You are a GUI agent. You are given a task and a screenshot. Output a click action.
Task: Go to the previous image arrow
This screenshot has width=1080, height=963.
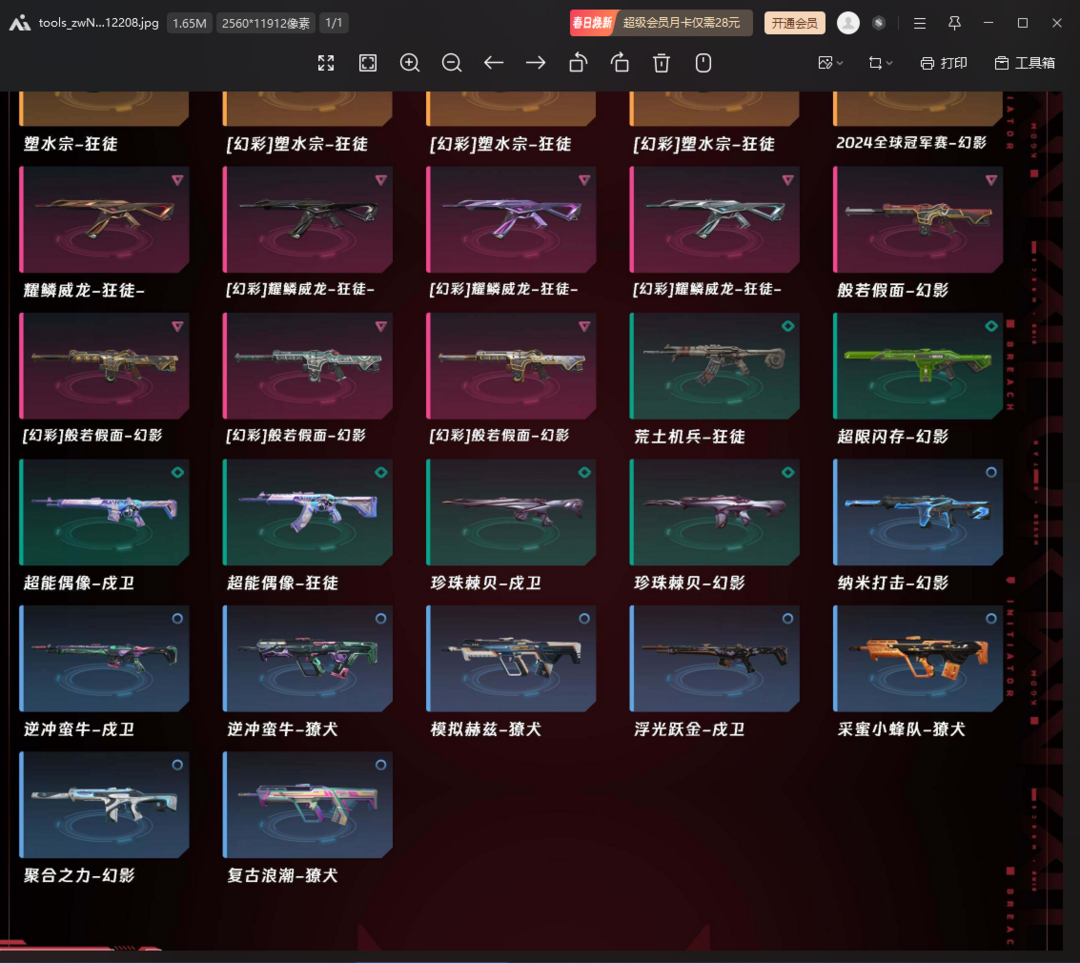[494, 63]
